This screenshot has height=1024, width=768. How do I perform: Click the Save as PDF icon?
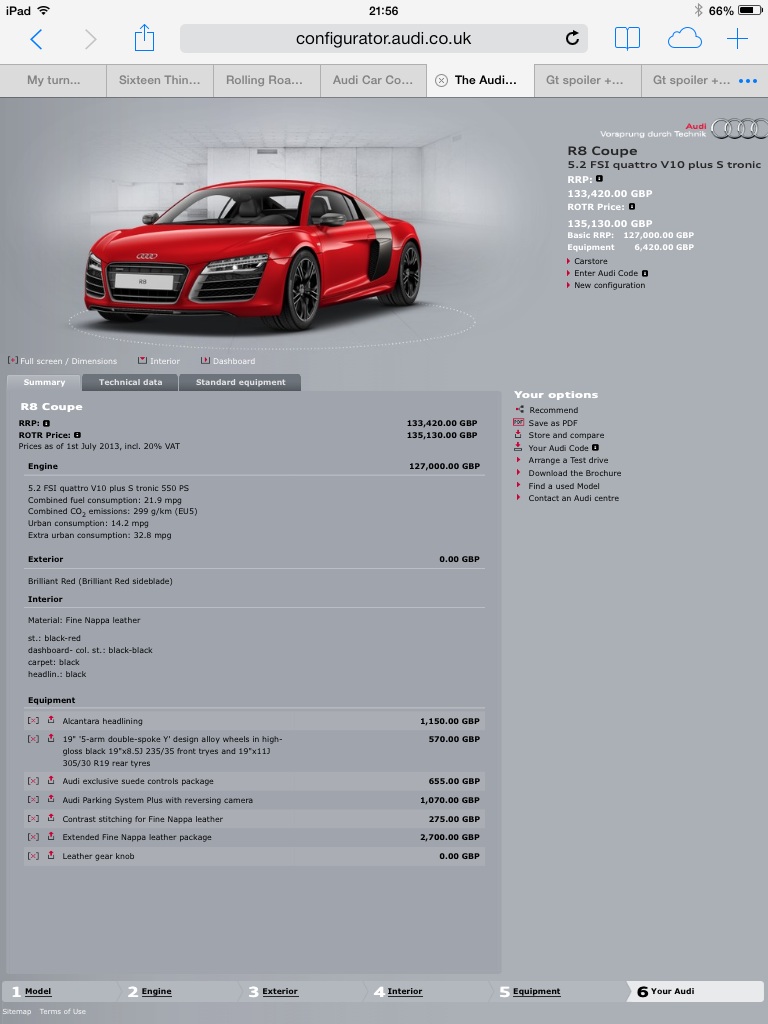pyautogui.click(x=518, y=423)
